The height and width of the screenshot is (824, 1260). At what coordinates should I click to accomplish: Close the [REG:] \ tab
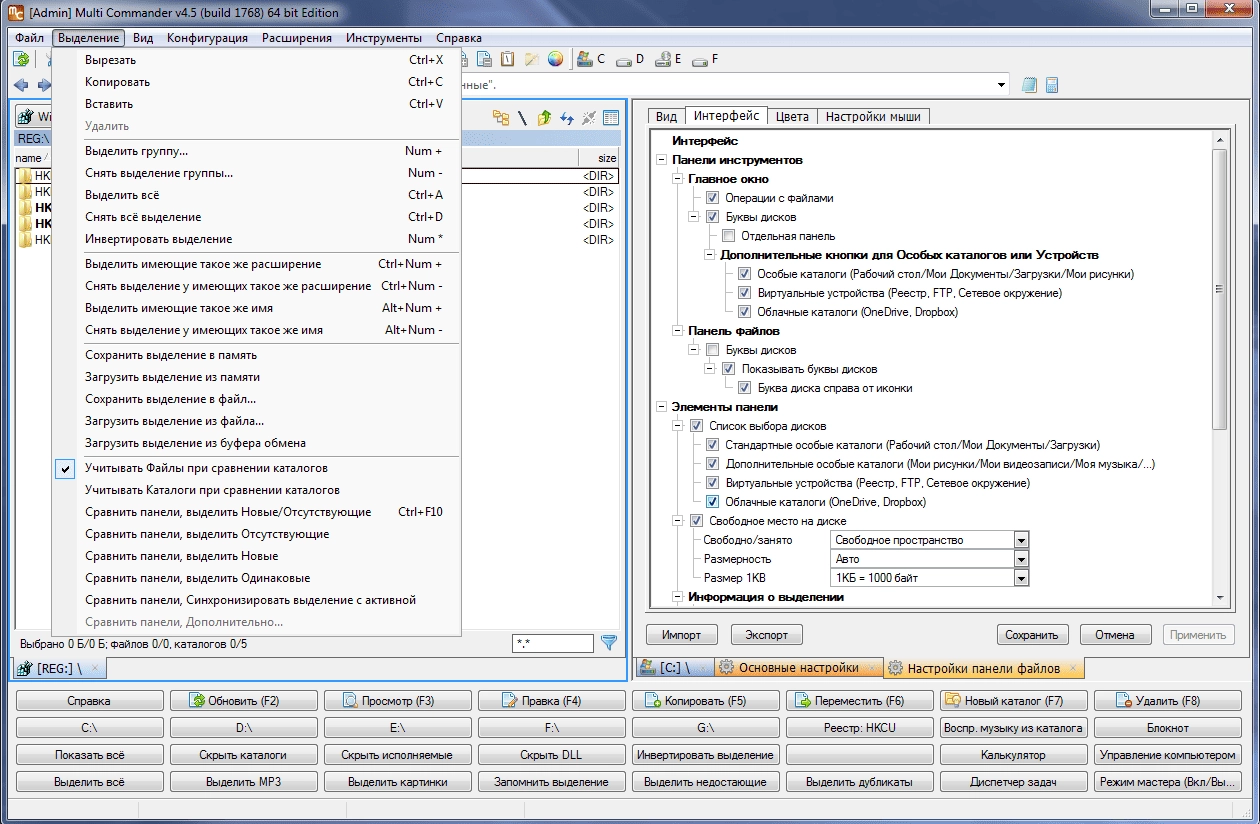point(95,668)
